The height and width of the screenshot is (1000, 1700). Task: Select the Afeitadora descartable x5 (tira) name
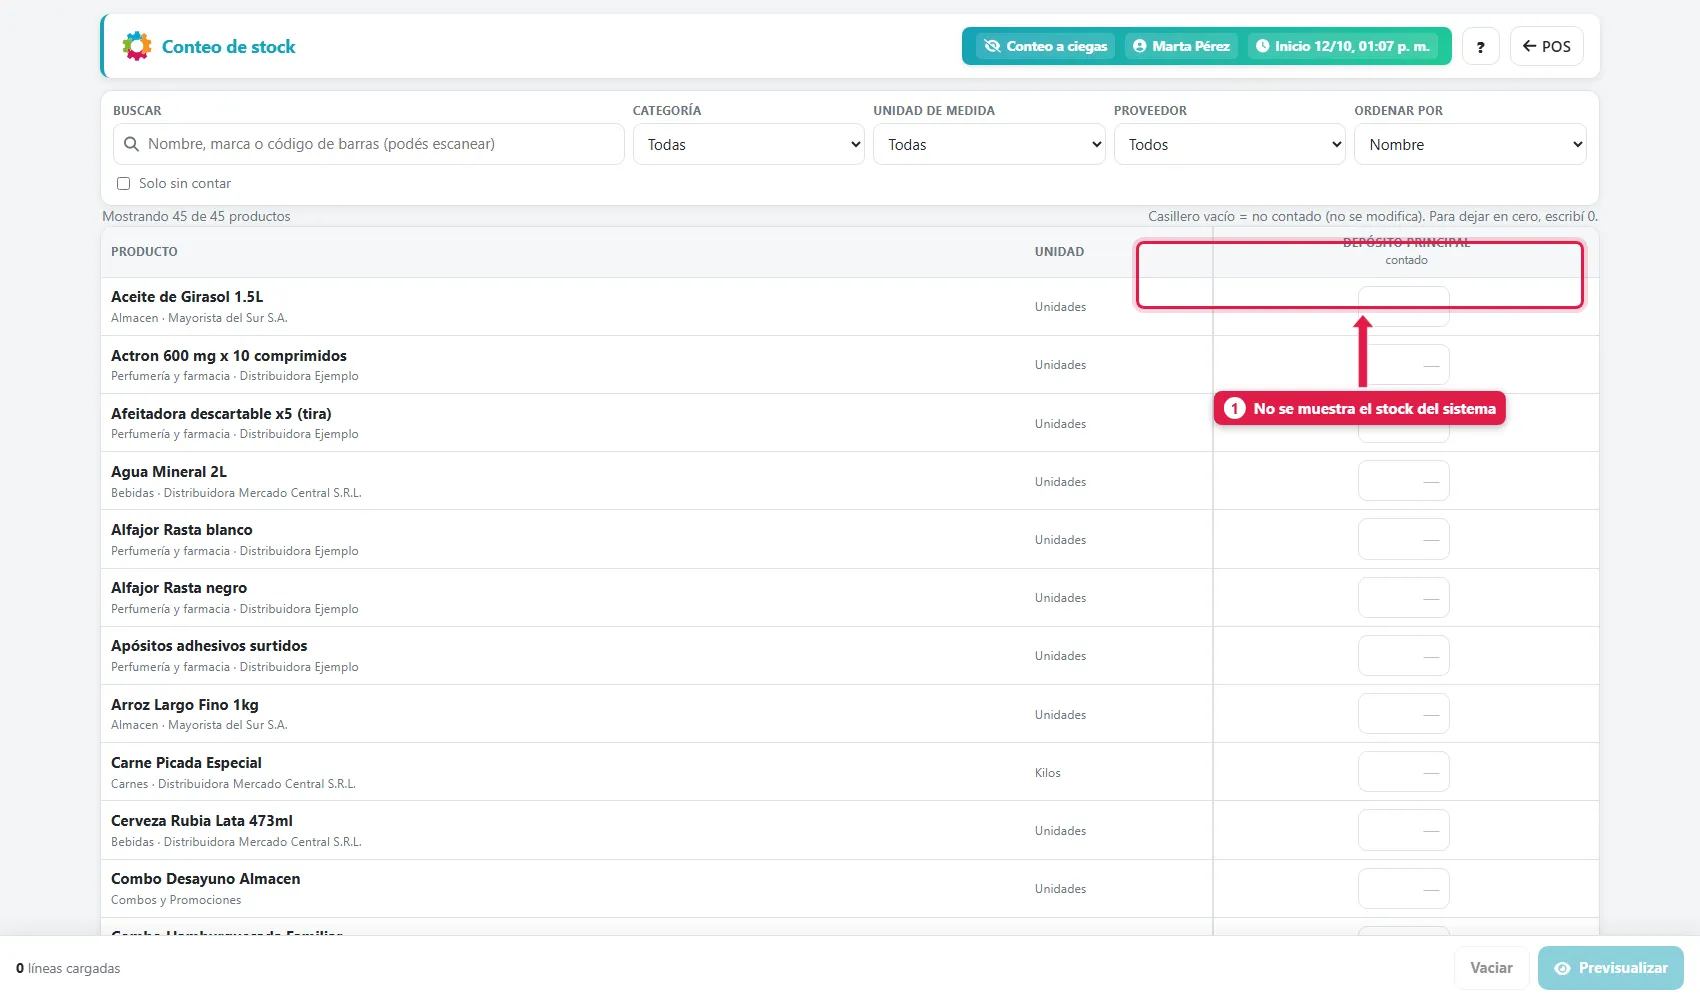tap(221, 413)
